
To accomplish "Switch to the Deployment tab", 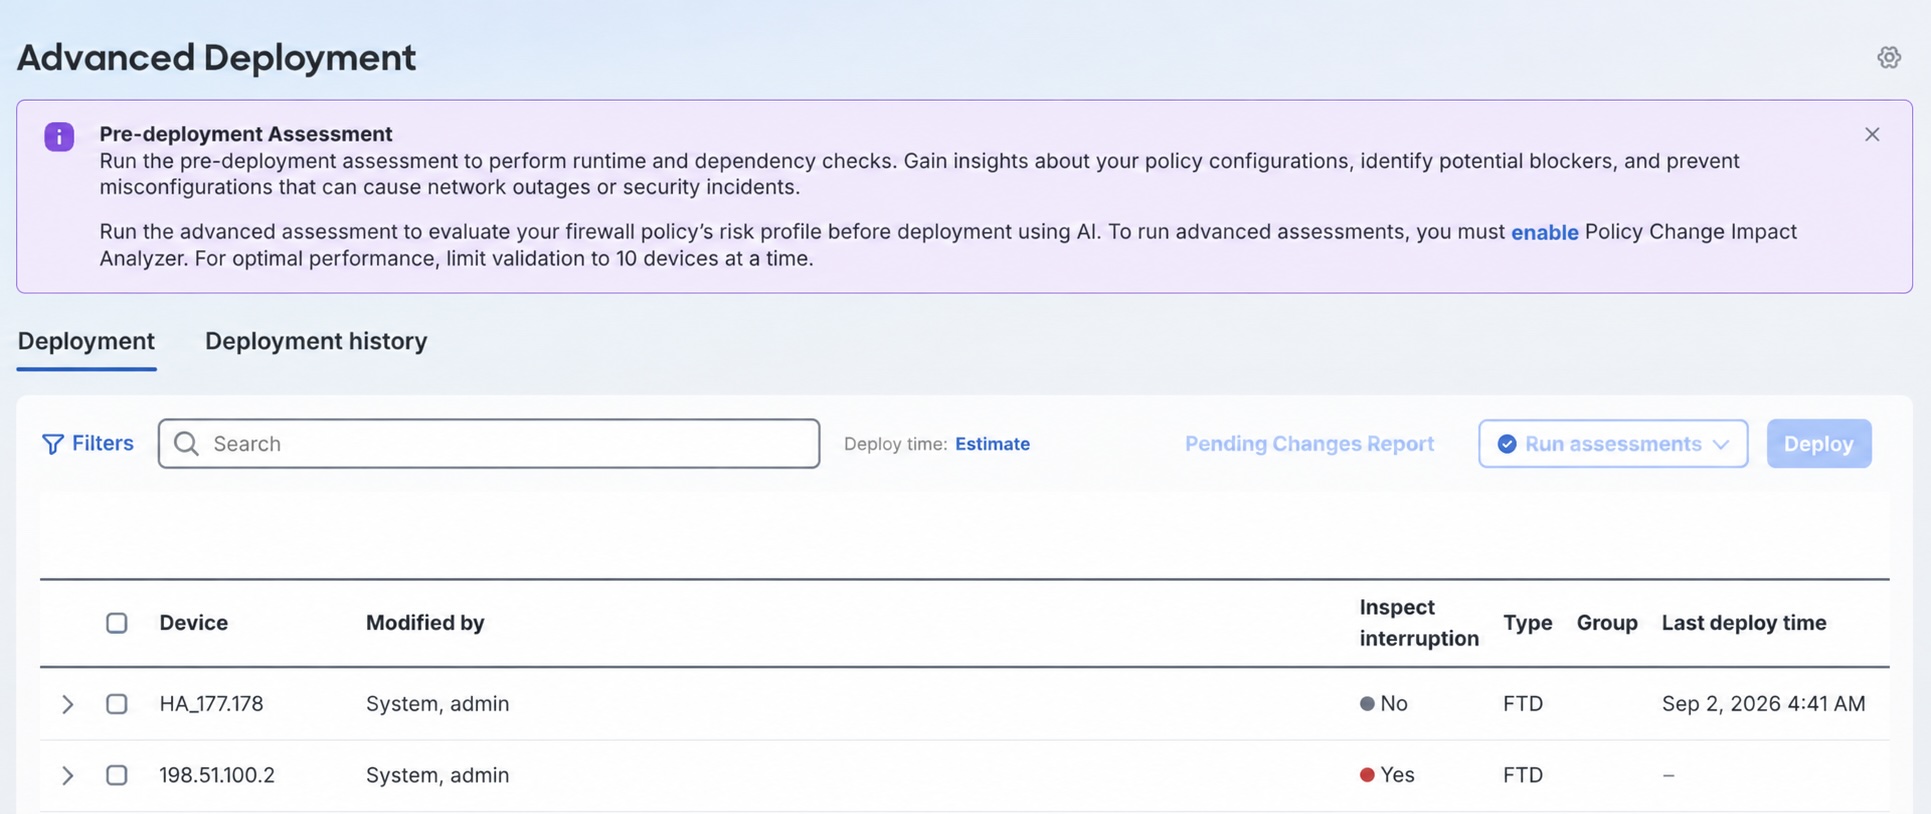I will 86,341.
